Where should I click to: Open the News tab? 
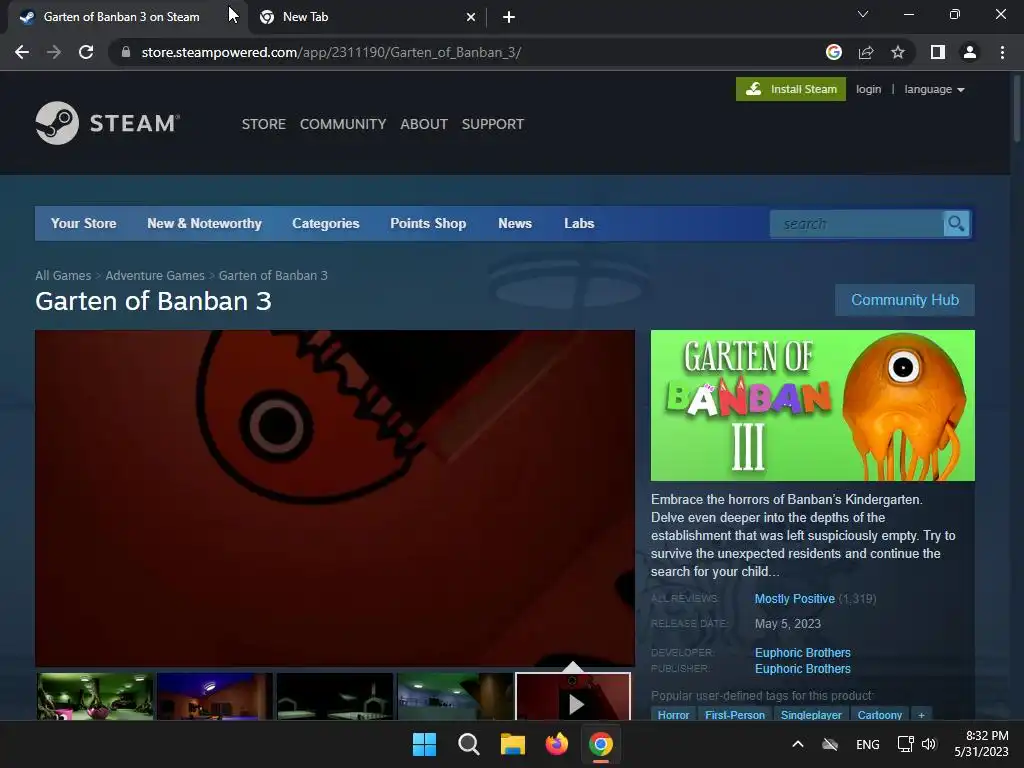(x=515, y=223)
